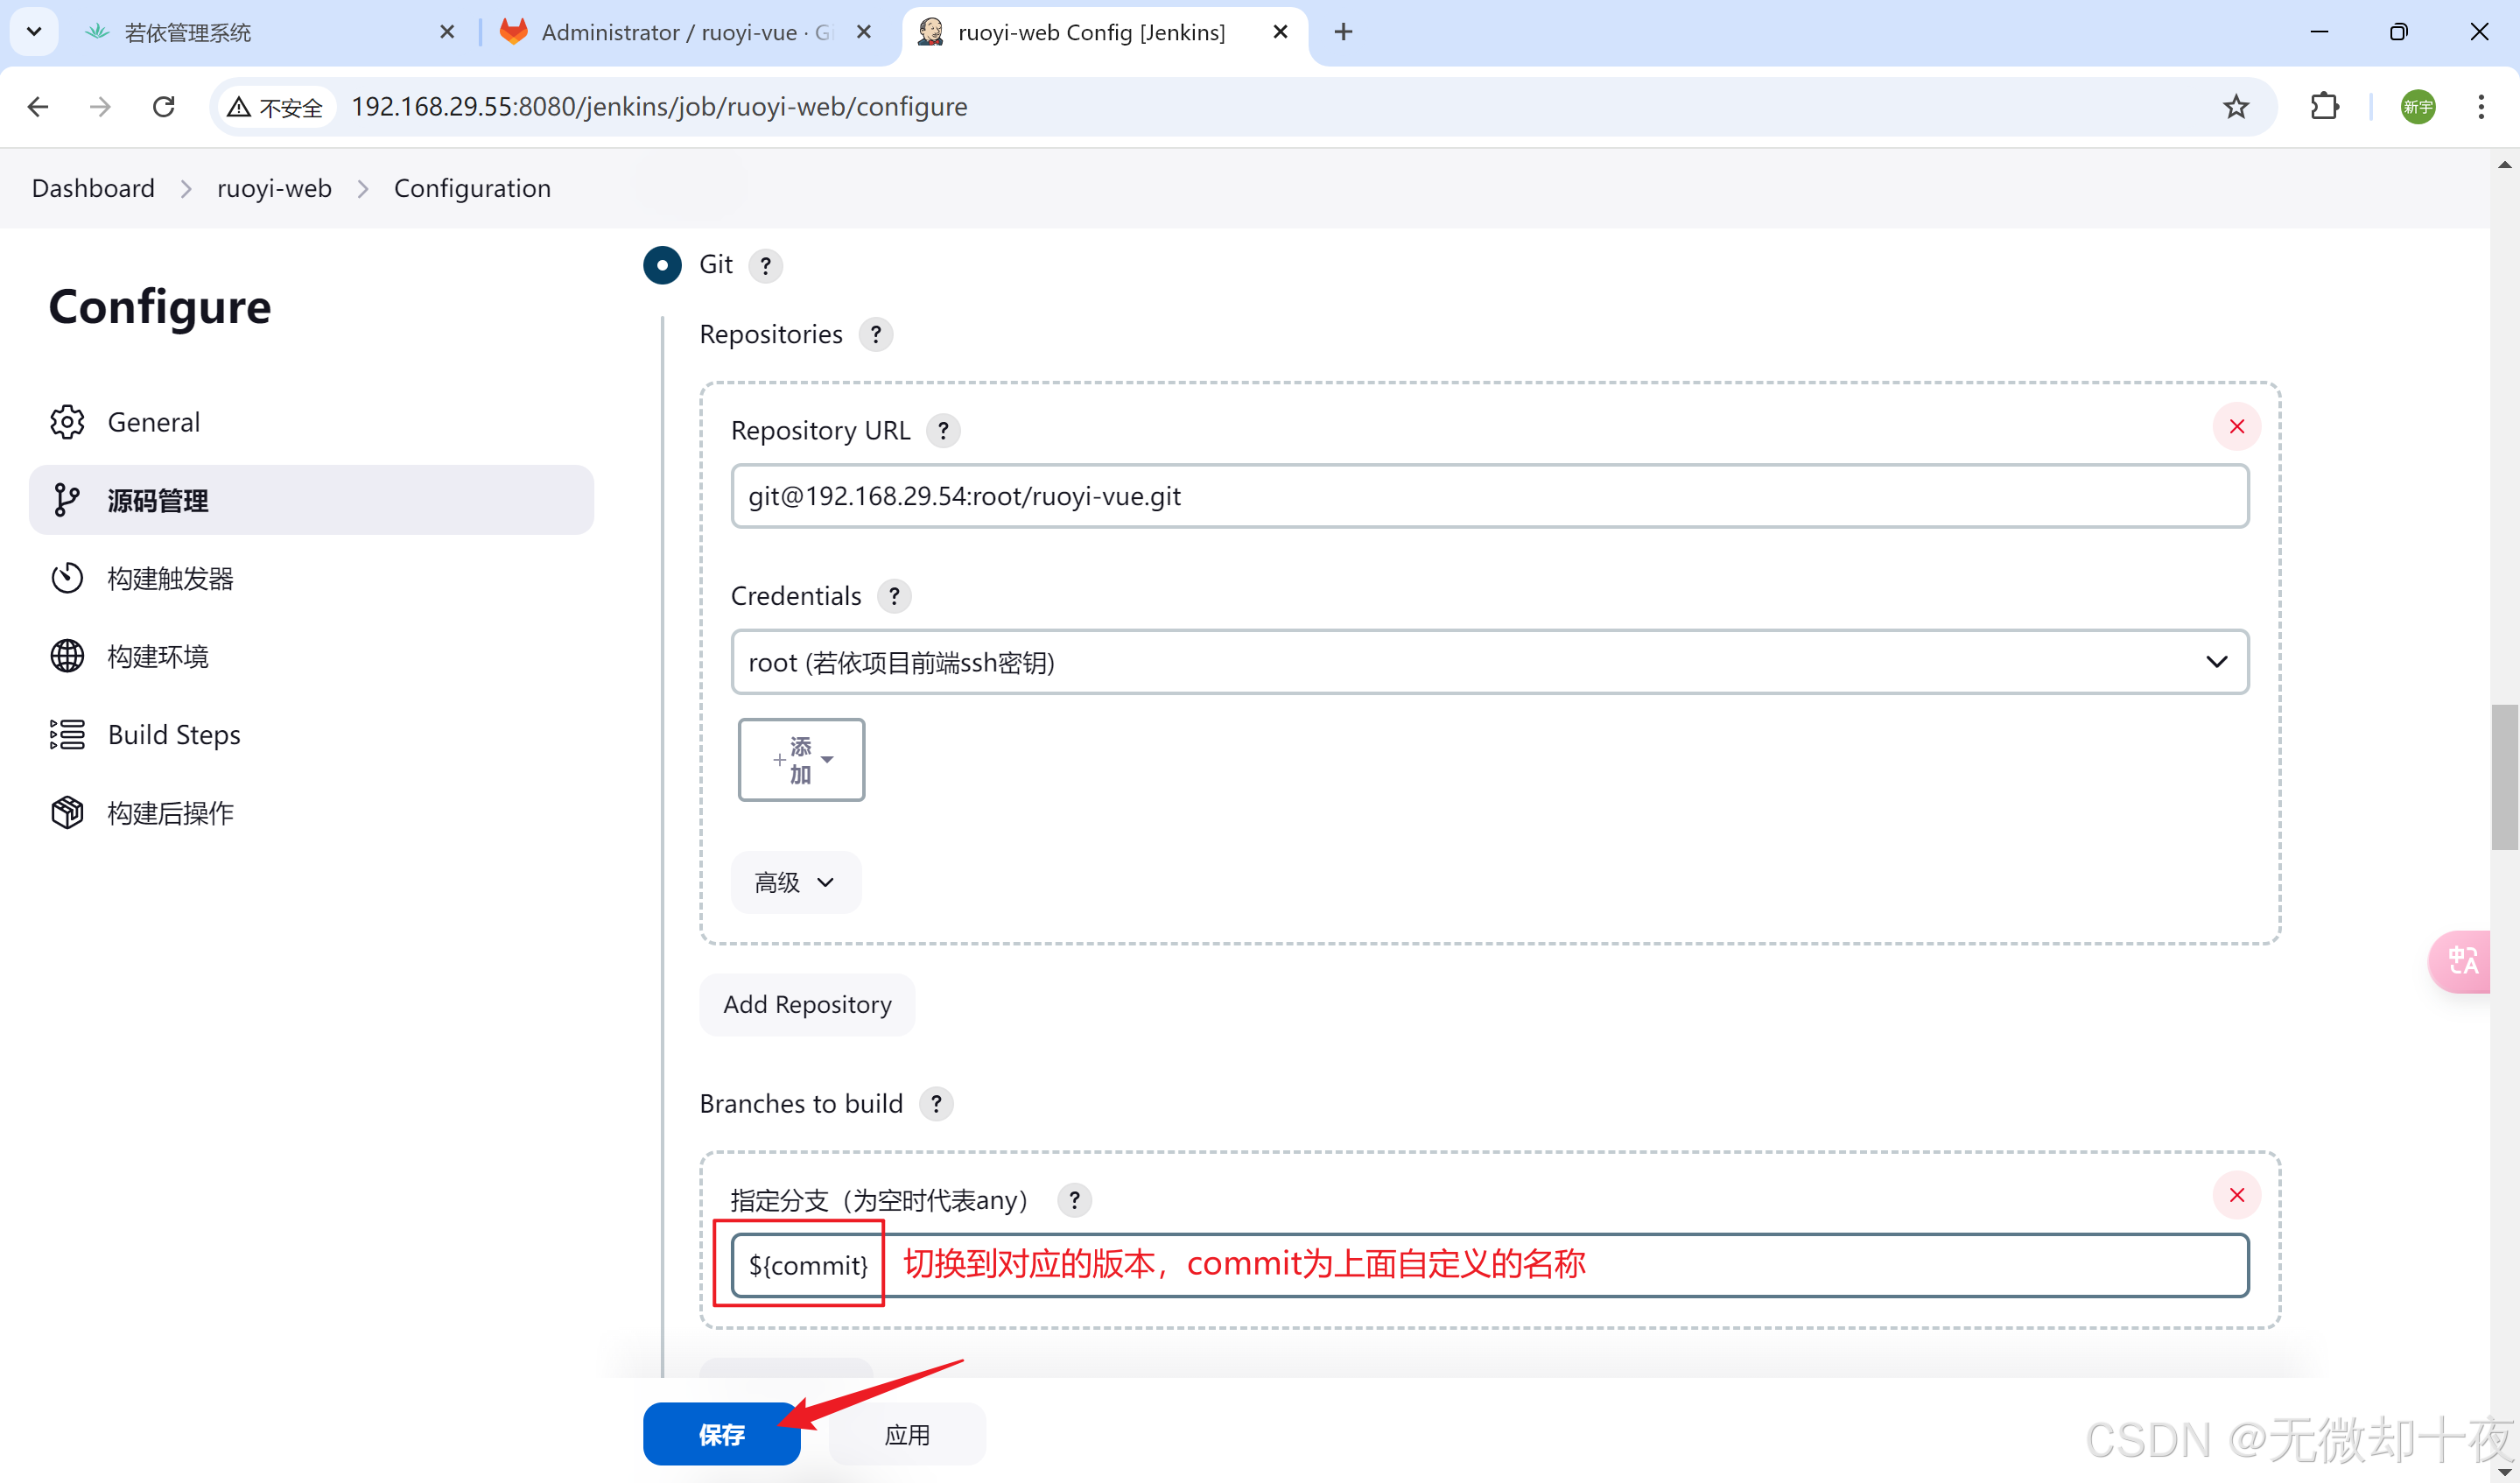Open the browser extensions puzzle icon
The image size is (2520, 1483).
click(2324, 106)
